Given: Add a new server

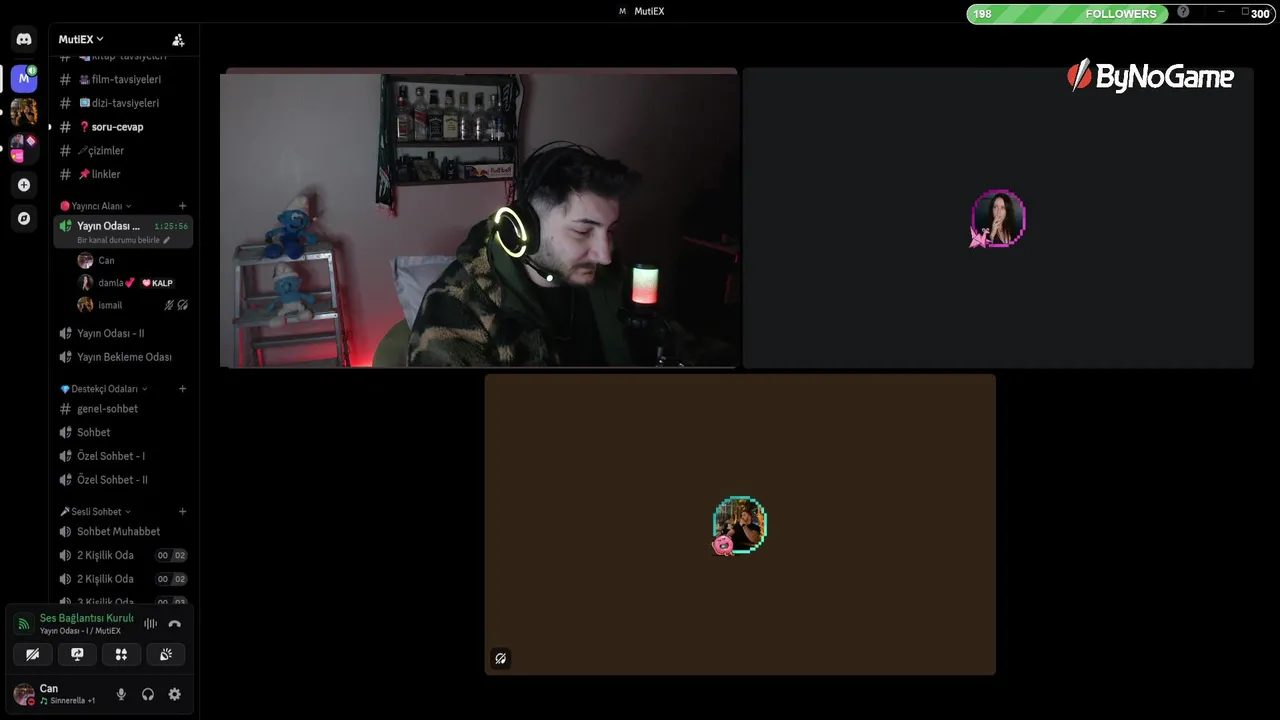Looking at the screenshot, I should (x=24, y=185).
